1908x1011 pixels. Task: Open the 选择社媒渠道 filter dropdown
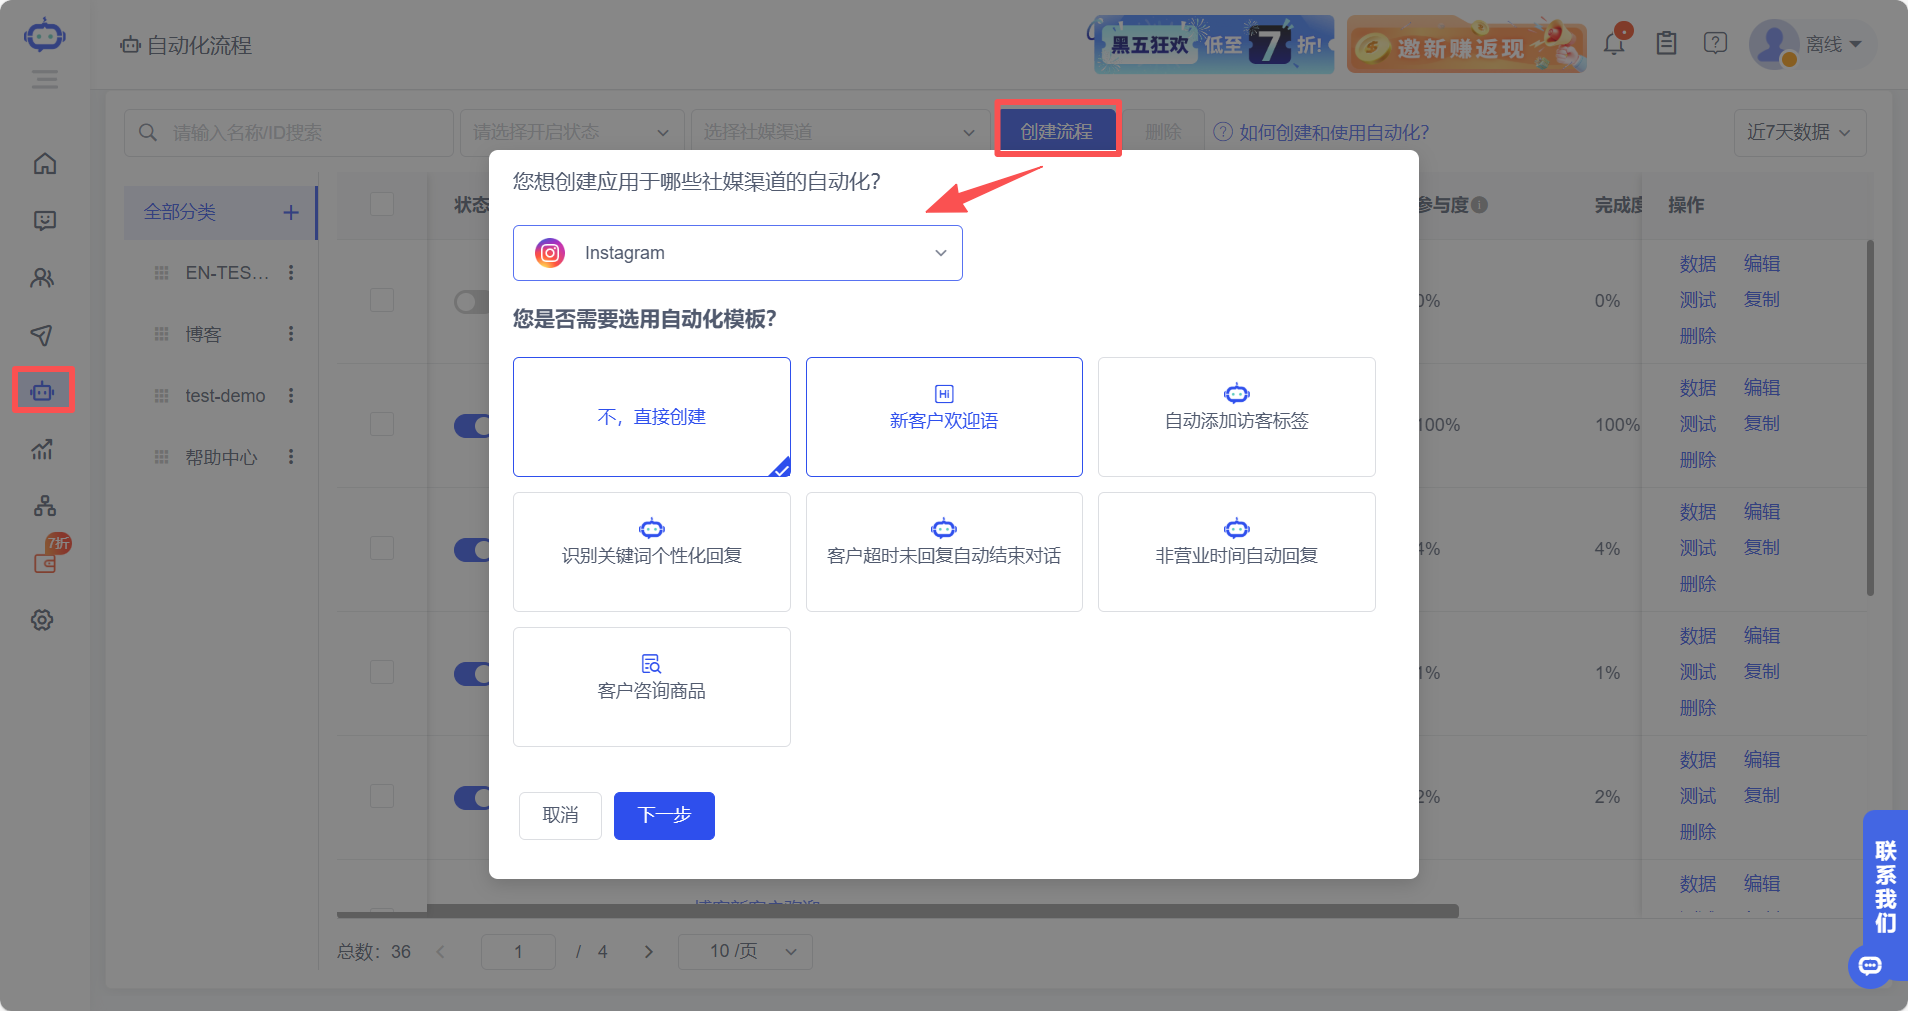click(x=840, y=133)
